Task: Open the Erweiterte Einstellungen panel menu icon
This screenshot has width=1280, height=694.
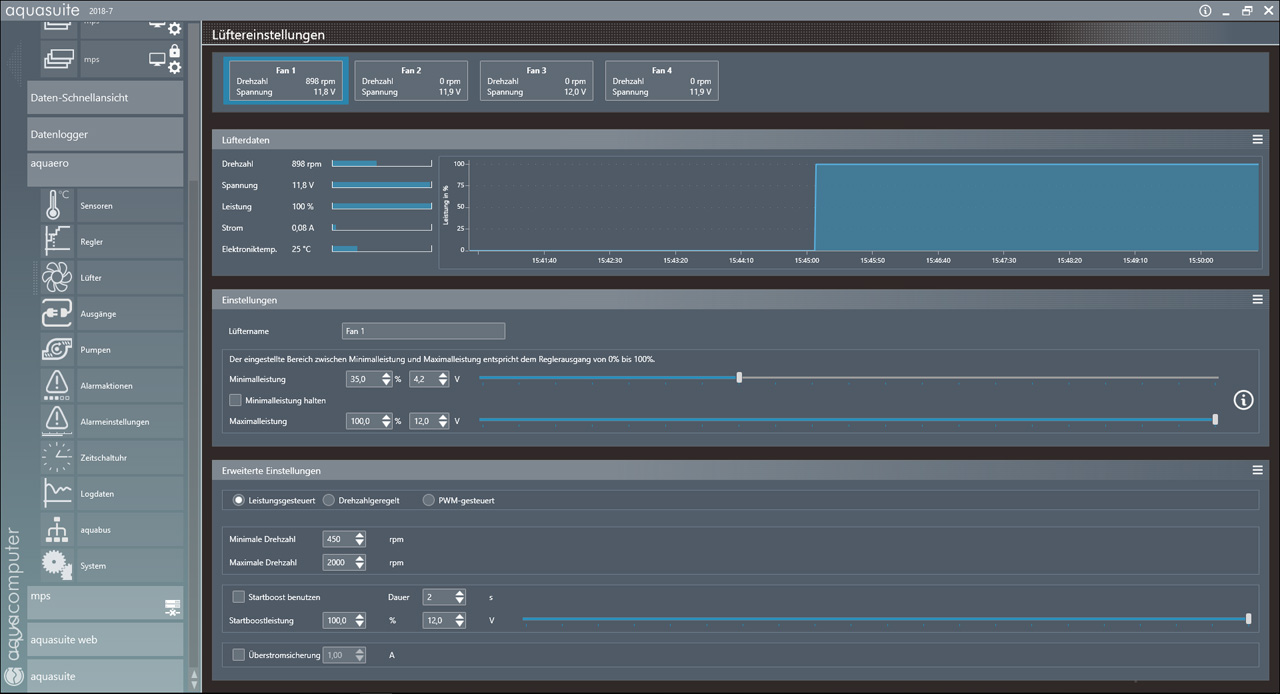Action: coord(1257,470)
